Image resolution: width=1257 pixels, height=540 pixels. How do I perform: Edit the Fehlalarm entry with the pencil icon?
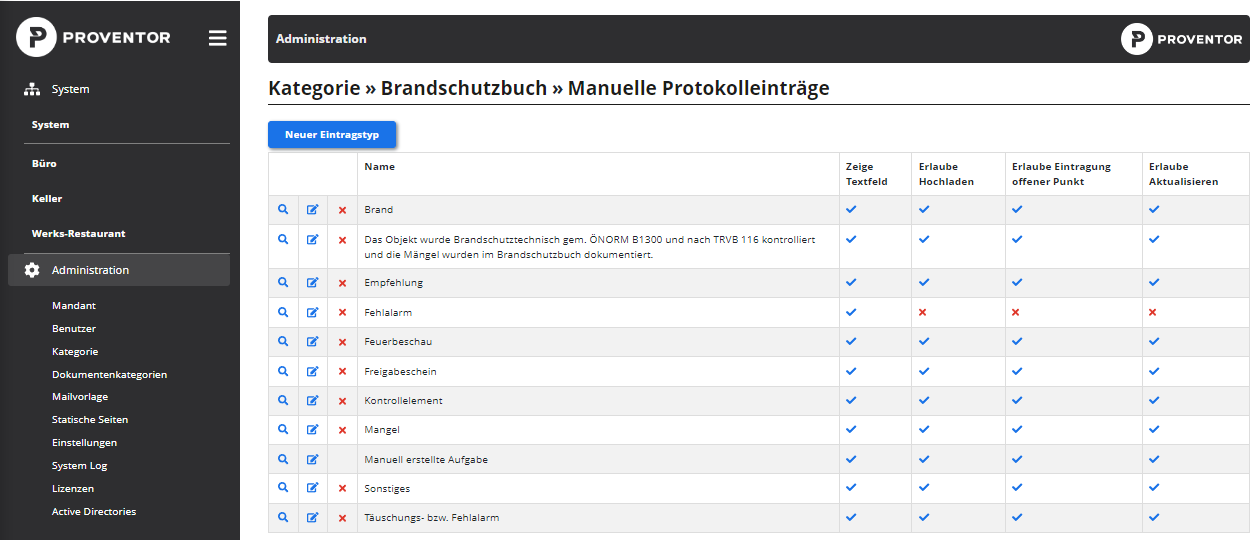click(313, 313)
